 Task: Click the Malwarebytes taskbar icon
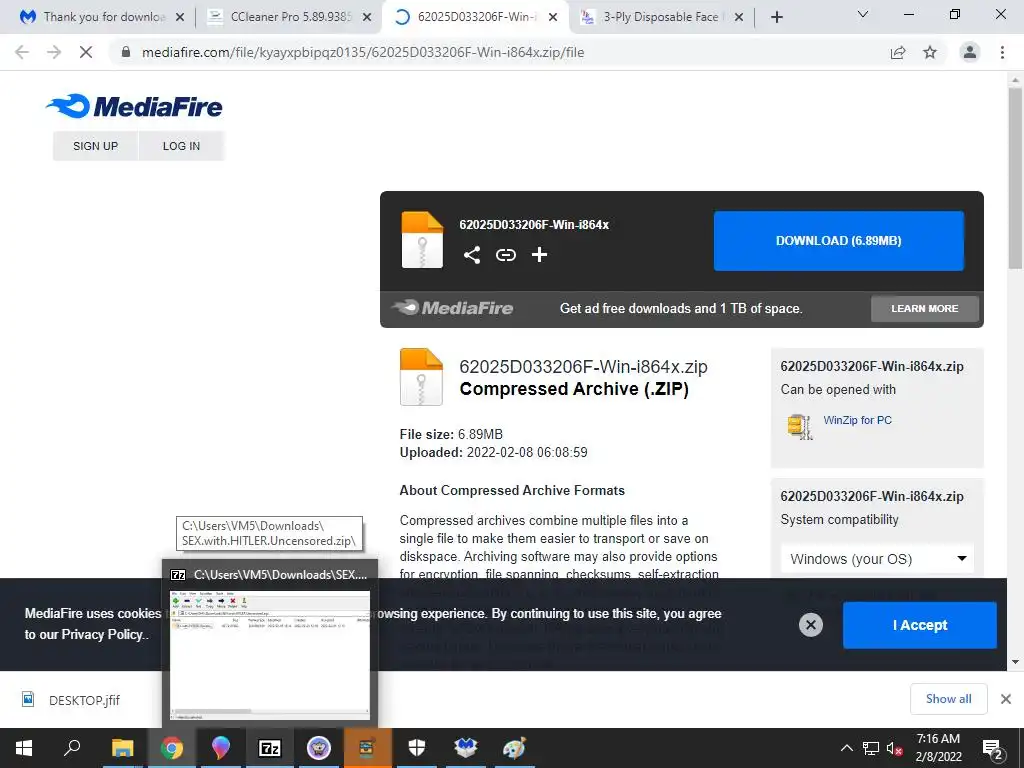pyautogui.click(x=466, y=748)
